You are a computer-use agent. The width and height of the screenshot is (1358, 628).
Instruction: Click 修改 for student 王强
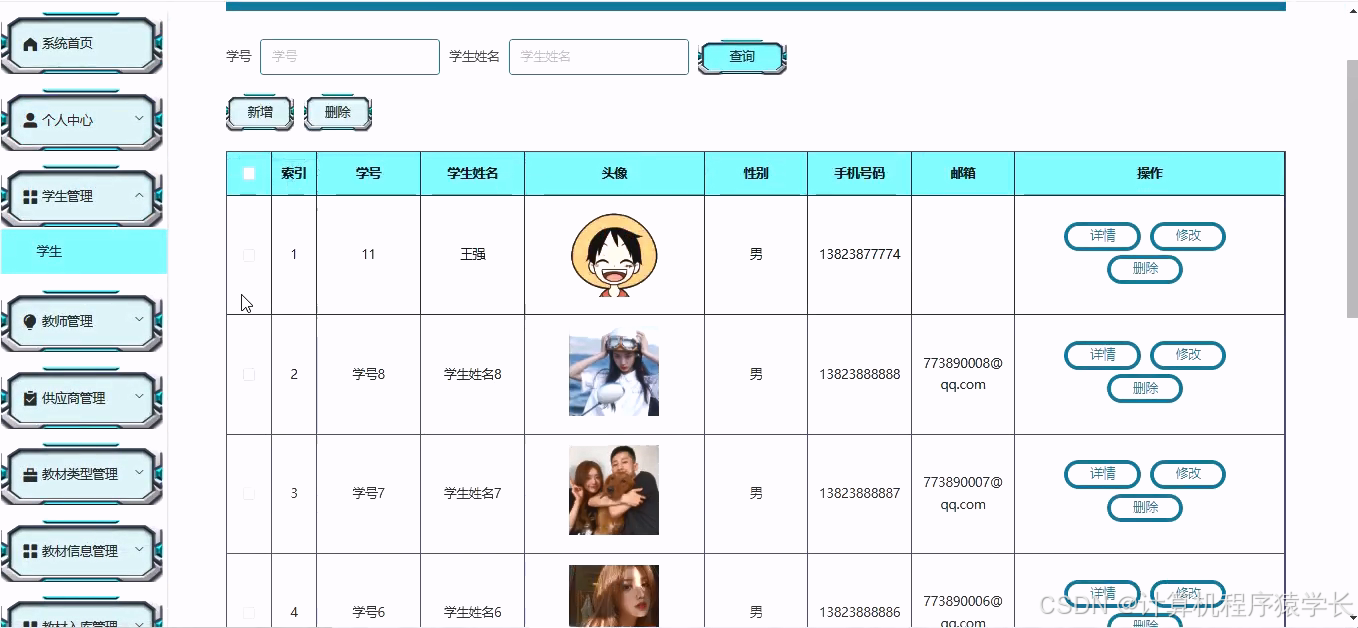click(x=1188, y=236)
